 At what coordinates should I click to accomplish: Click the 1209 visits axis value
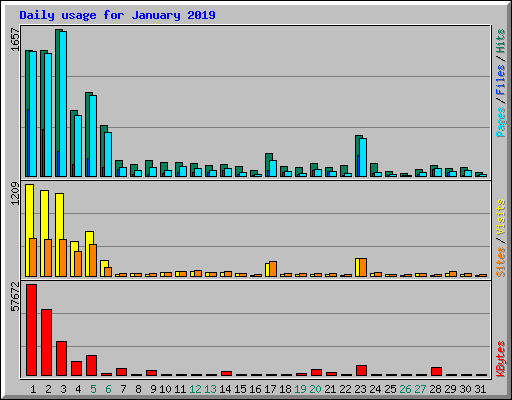coord(15,194)
